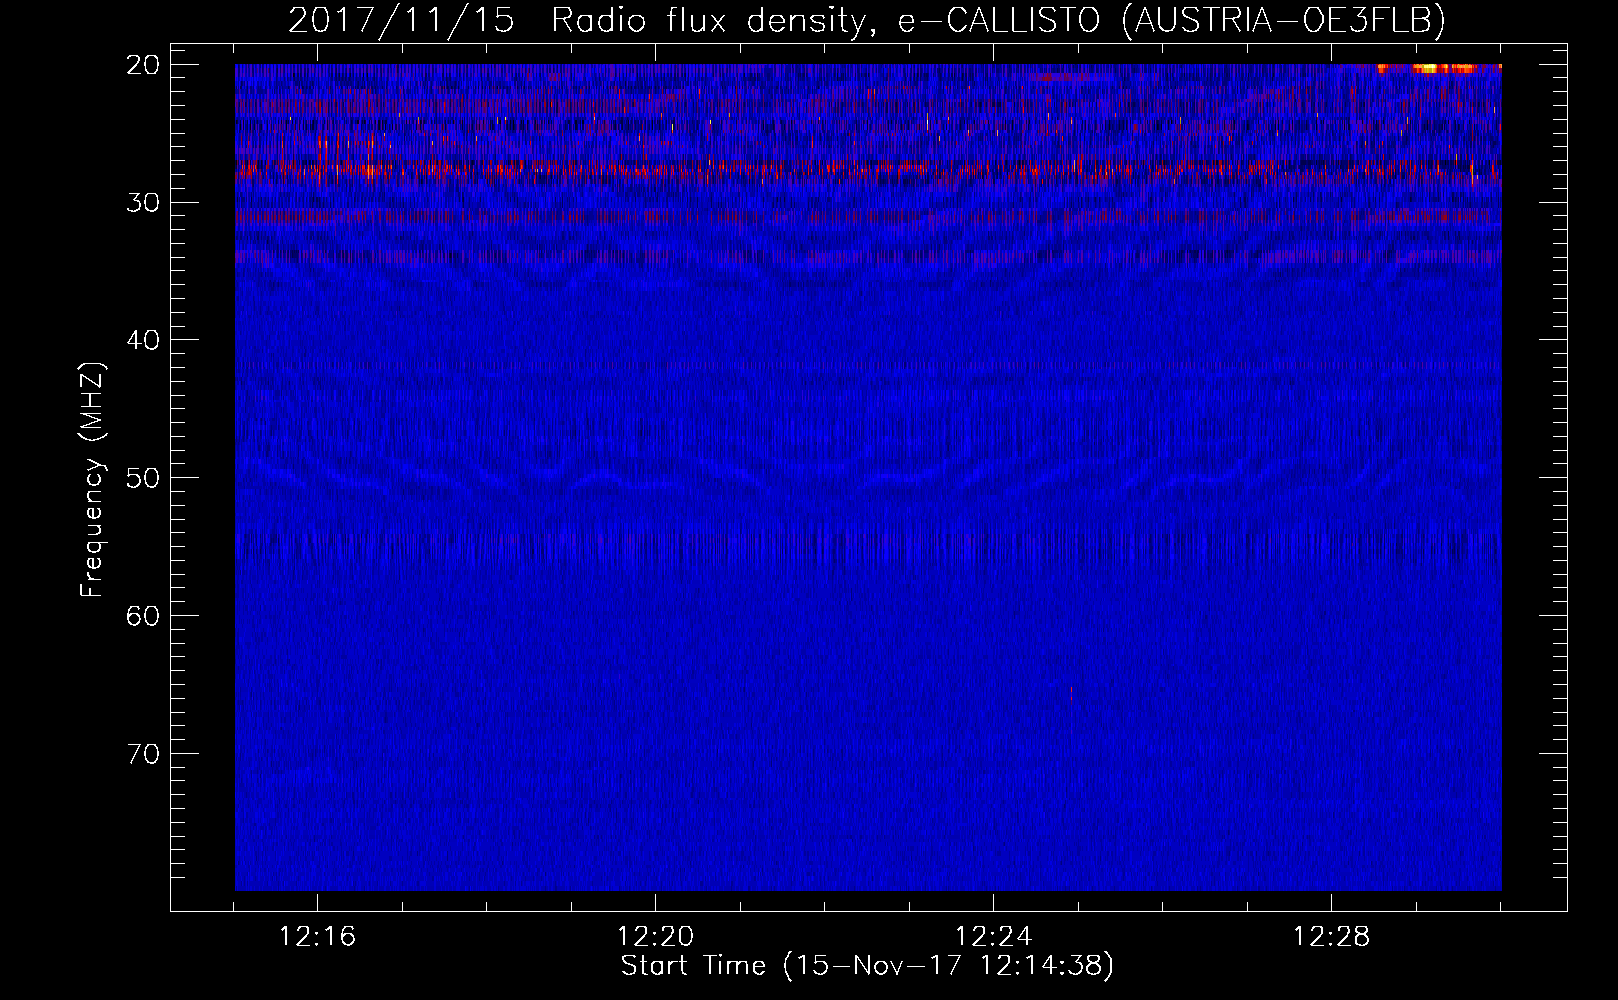
Task: Click the date 2017/11/15 in the title
Action: coord(401,20)
